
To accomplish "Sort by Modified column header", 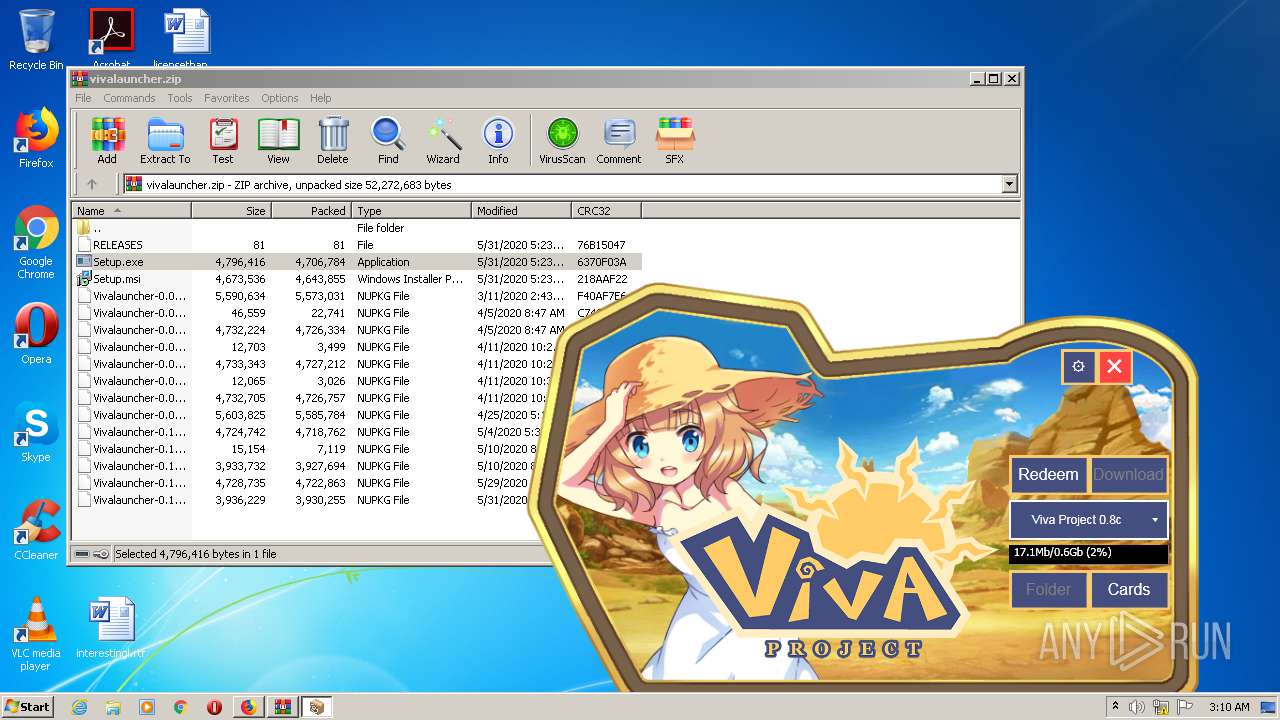I will point(522,211).
